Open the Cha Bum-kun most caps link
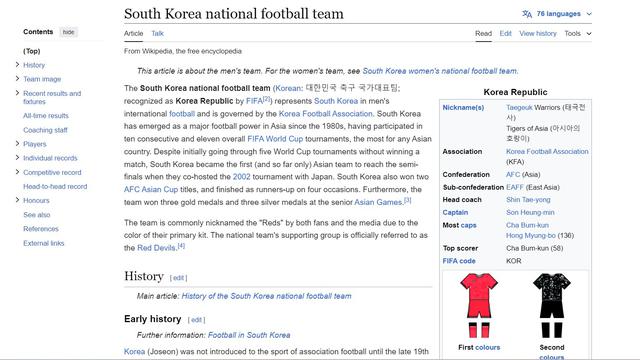640x360 pixels. 527,225
